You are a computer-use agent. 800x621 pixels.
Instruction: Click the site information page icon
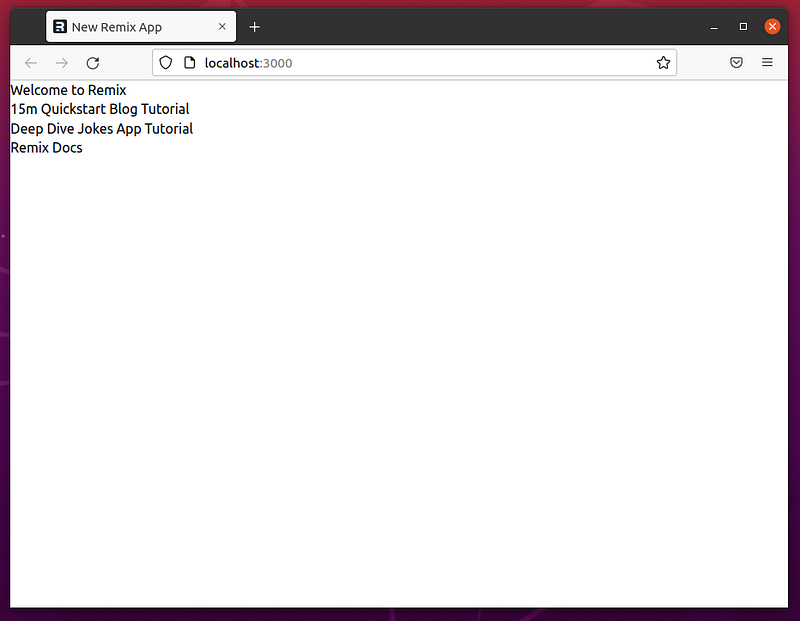(190, 63)
